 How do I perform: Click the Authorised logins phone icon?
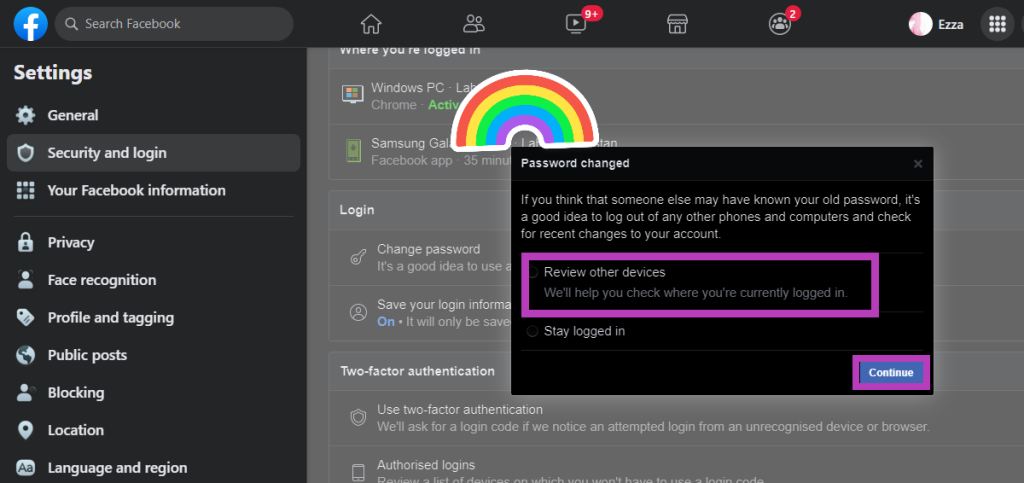(x=358, y=473)
